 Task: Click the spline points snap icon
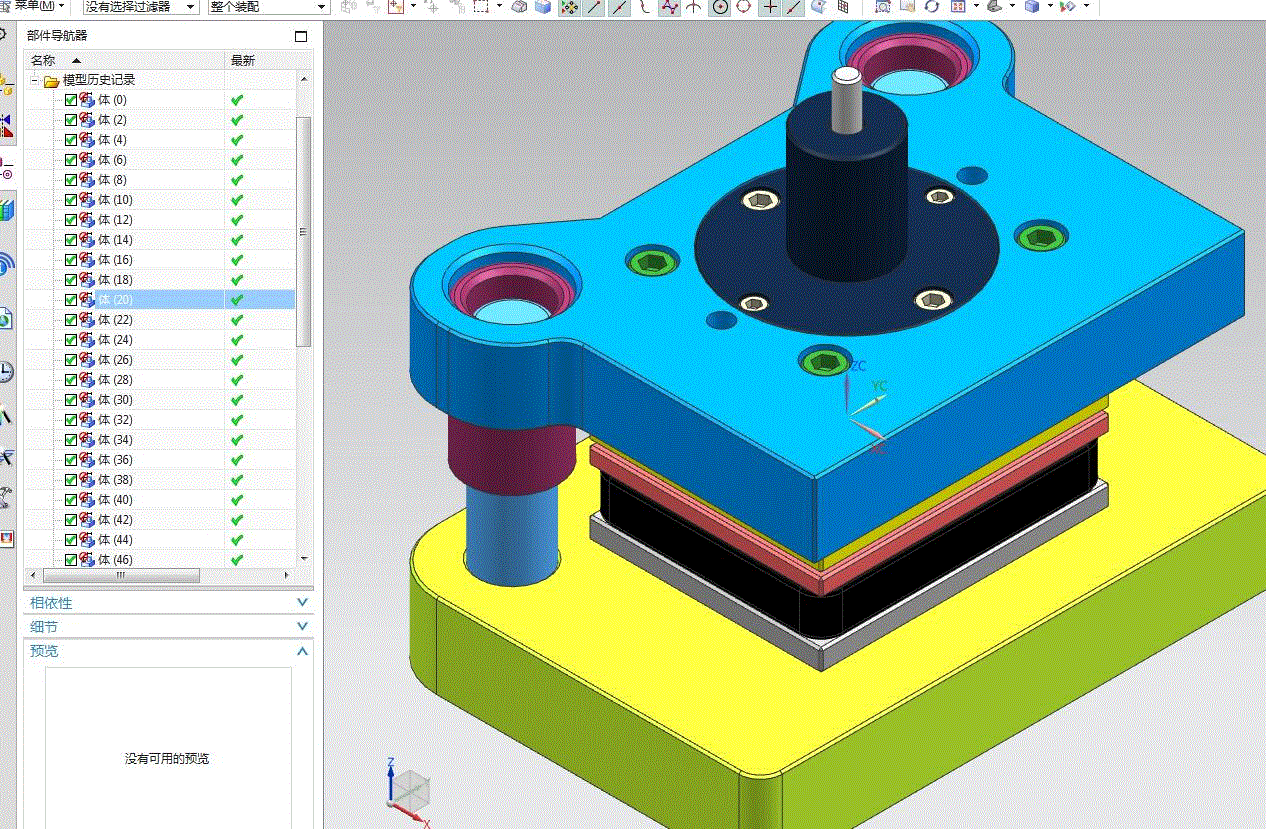[x=668, y=7]
